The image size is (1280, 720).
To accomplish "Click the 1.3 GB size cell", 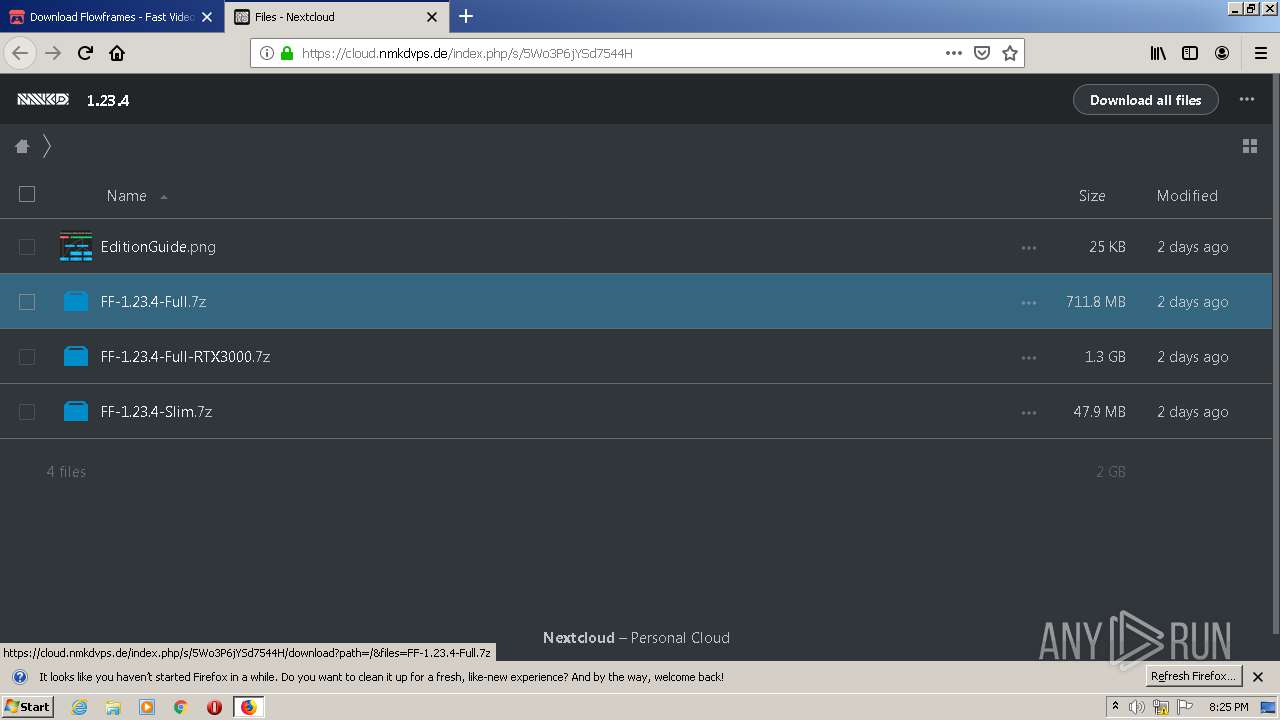I will [x=1105, y=357].
